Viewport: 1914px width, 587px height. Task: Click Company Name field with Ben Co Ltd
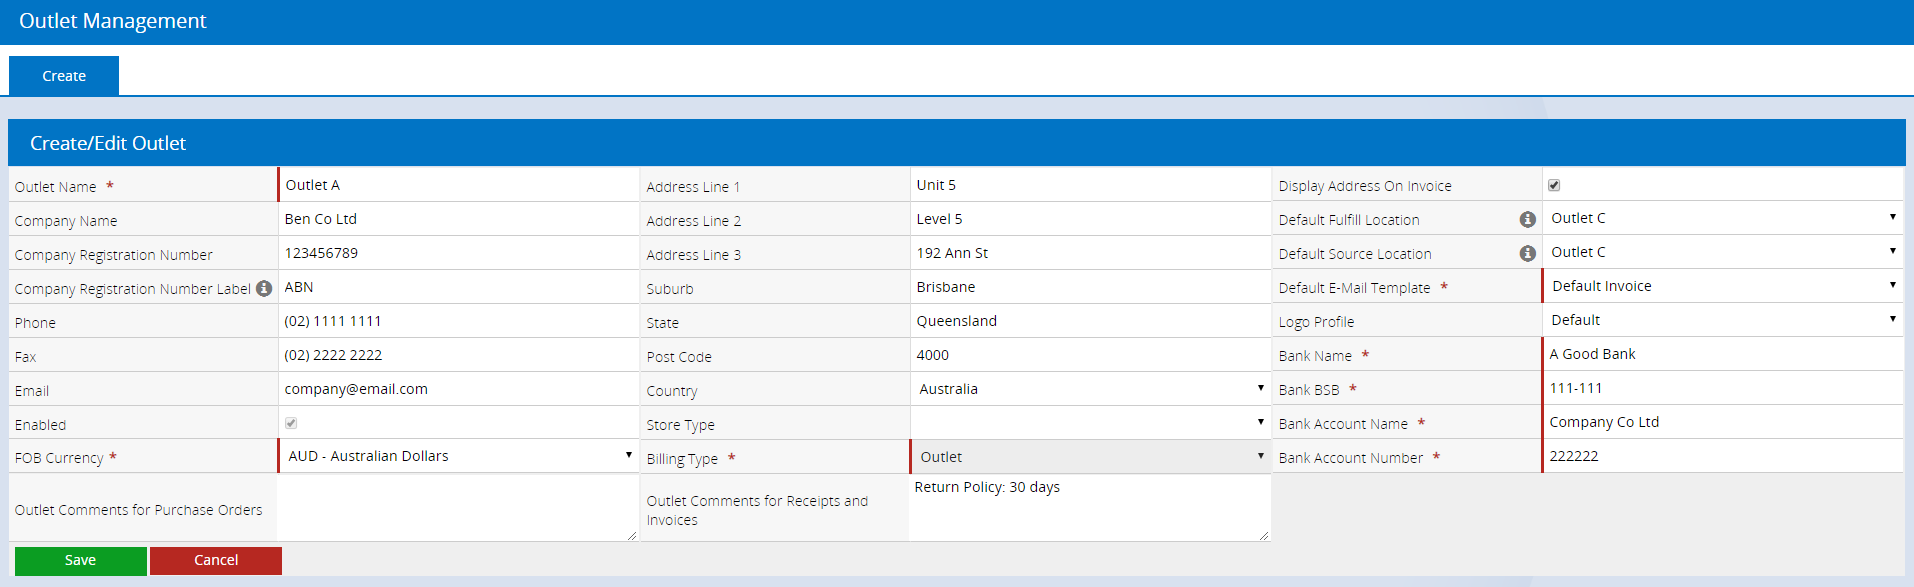point(459,219)
